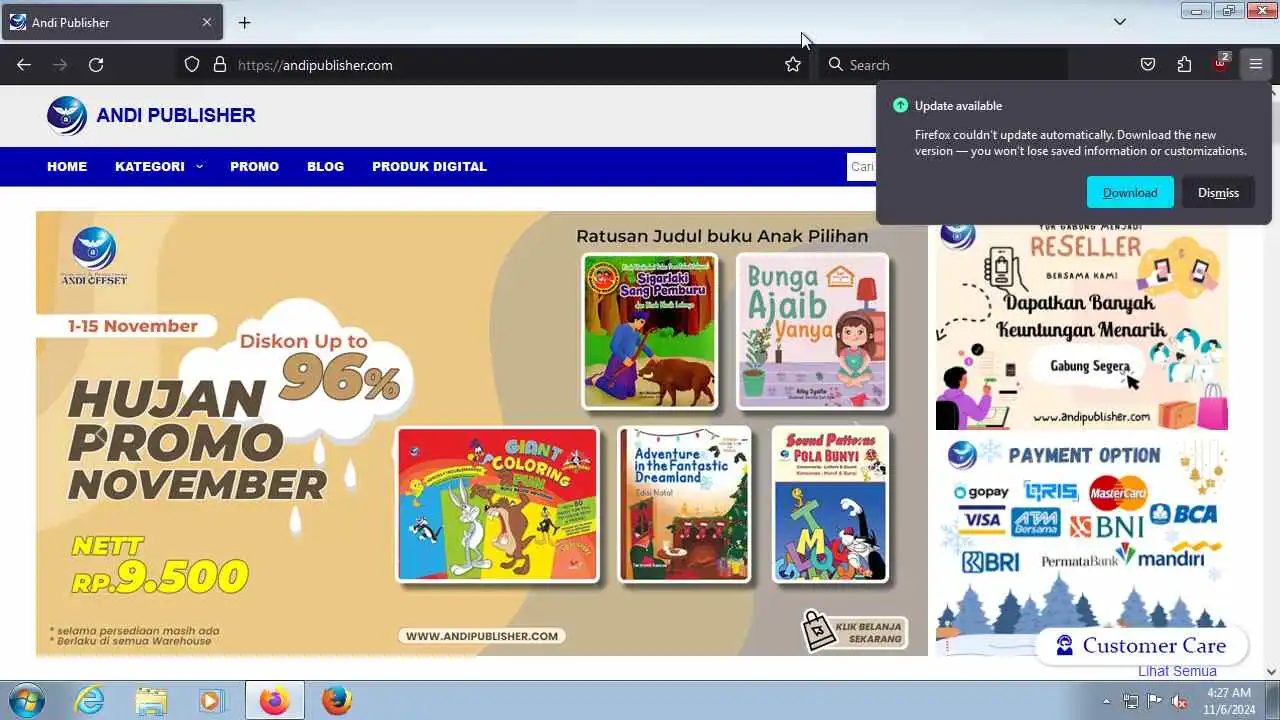Image resolution: width=1280 pixels, height=720 pixels.
Task: Bookmark this page with star icon
Action: [x=793, y=65]
